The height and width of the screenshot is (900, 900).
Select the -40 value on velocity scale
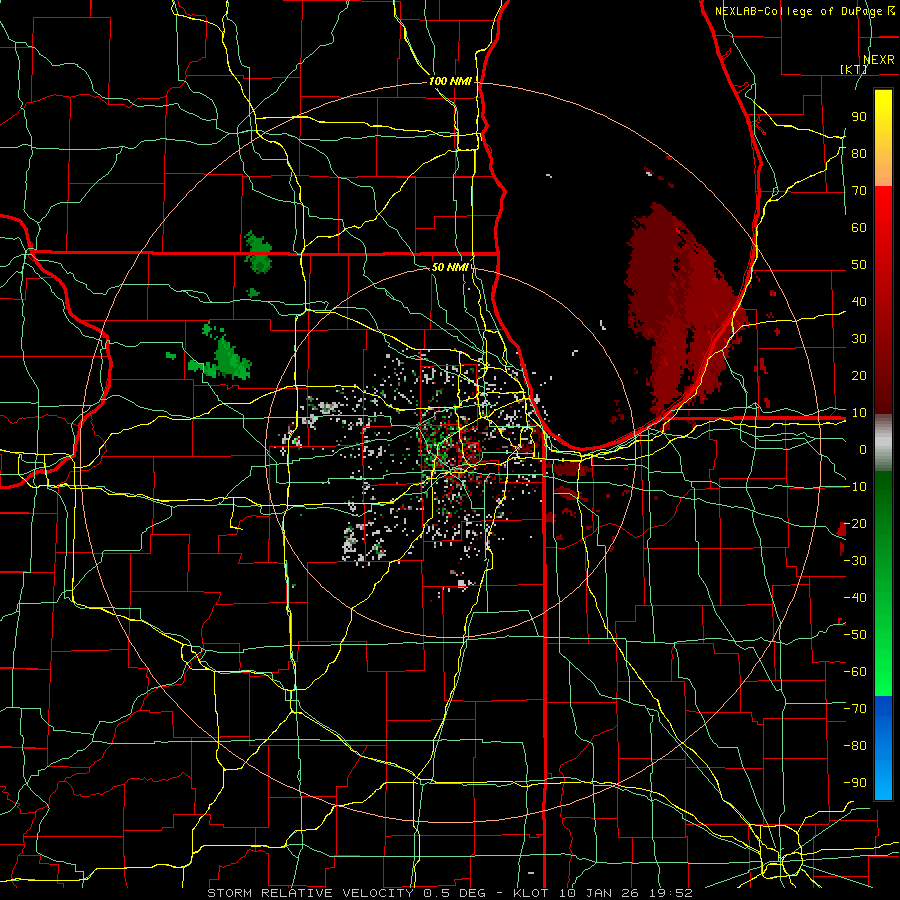(x=855, y=598)
